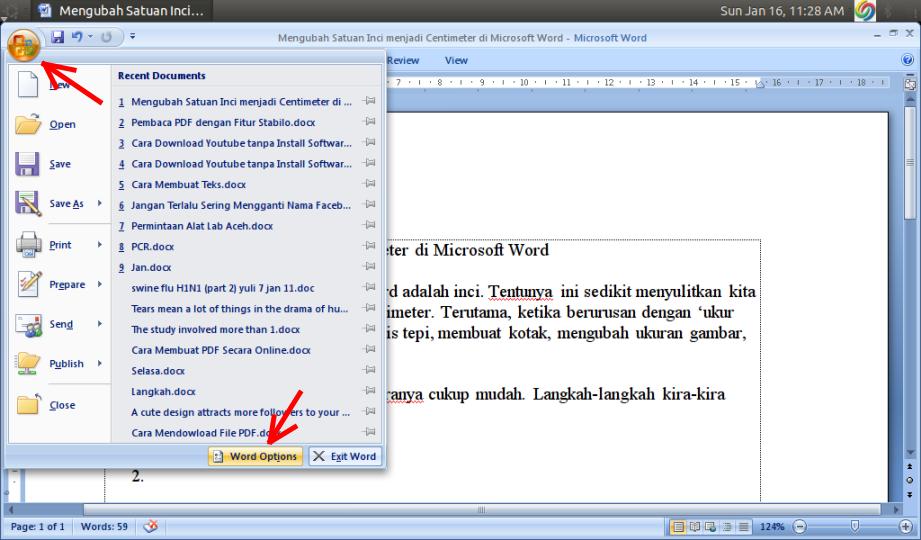
Task: Select the View ribbon tab
Action: click(456, 60)
